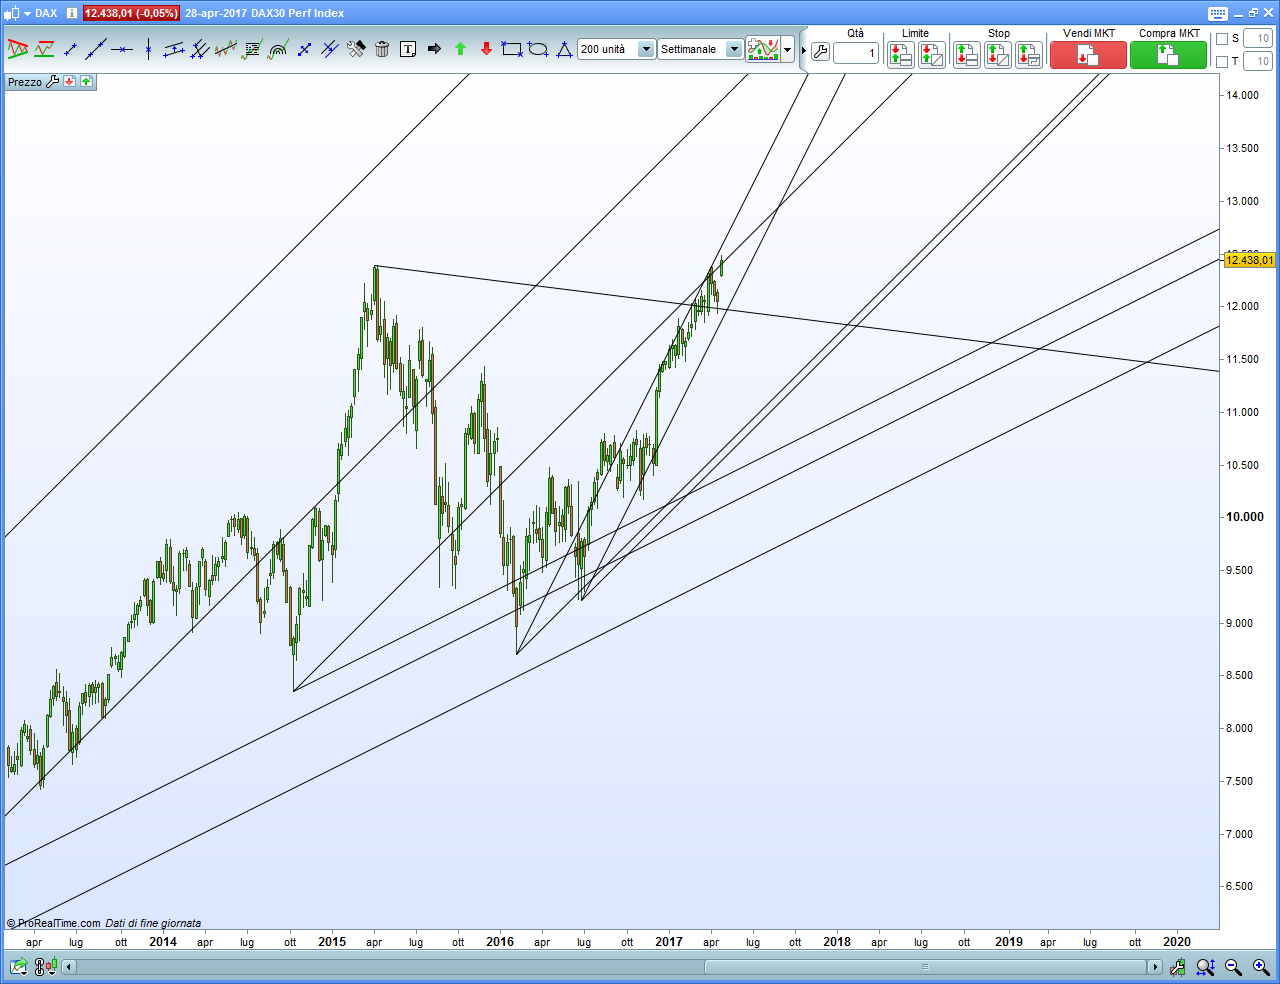
Task: Click the zoom-to-fit magnifier icon
Action: (x=1206, y=967)
